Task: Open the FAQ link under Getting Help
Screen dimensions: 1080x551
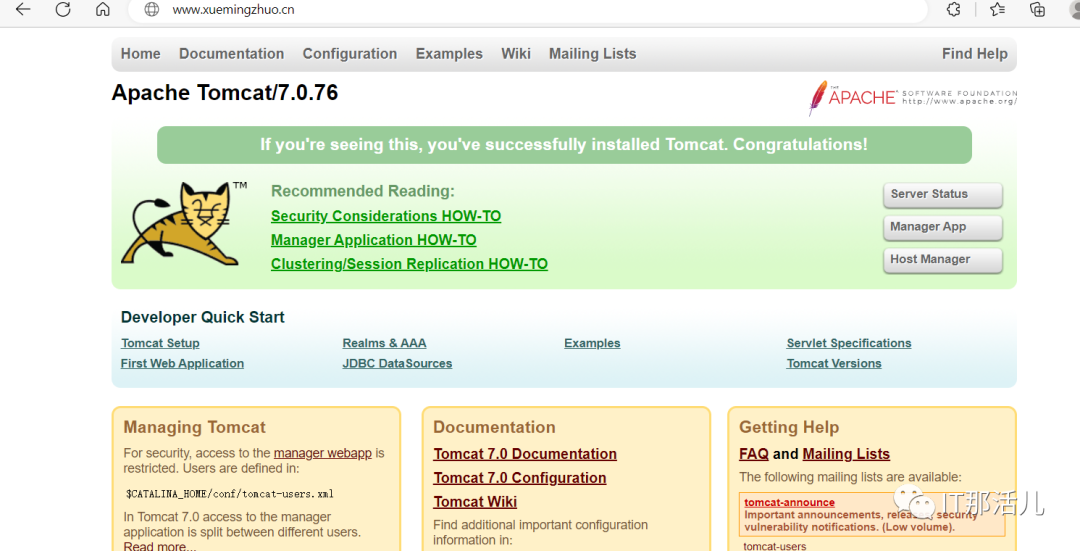Action: coord(754,454)
